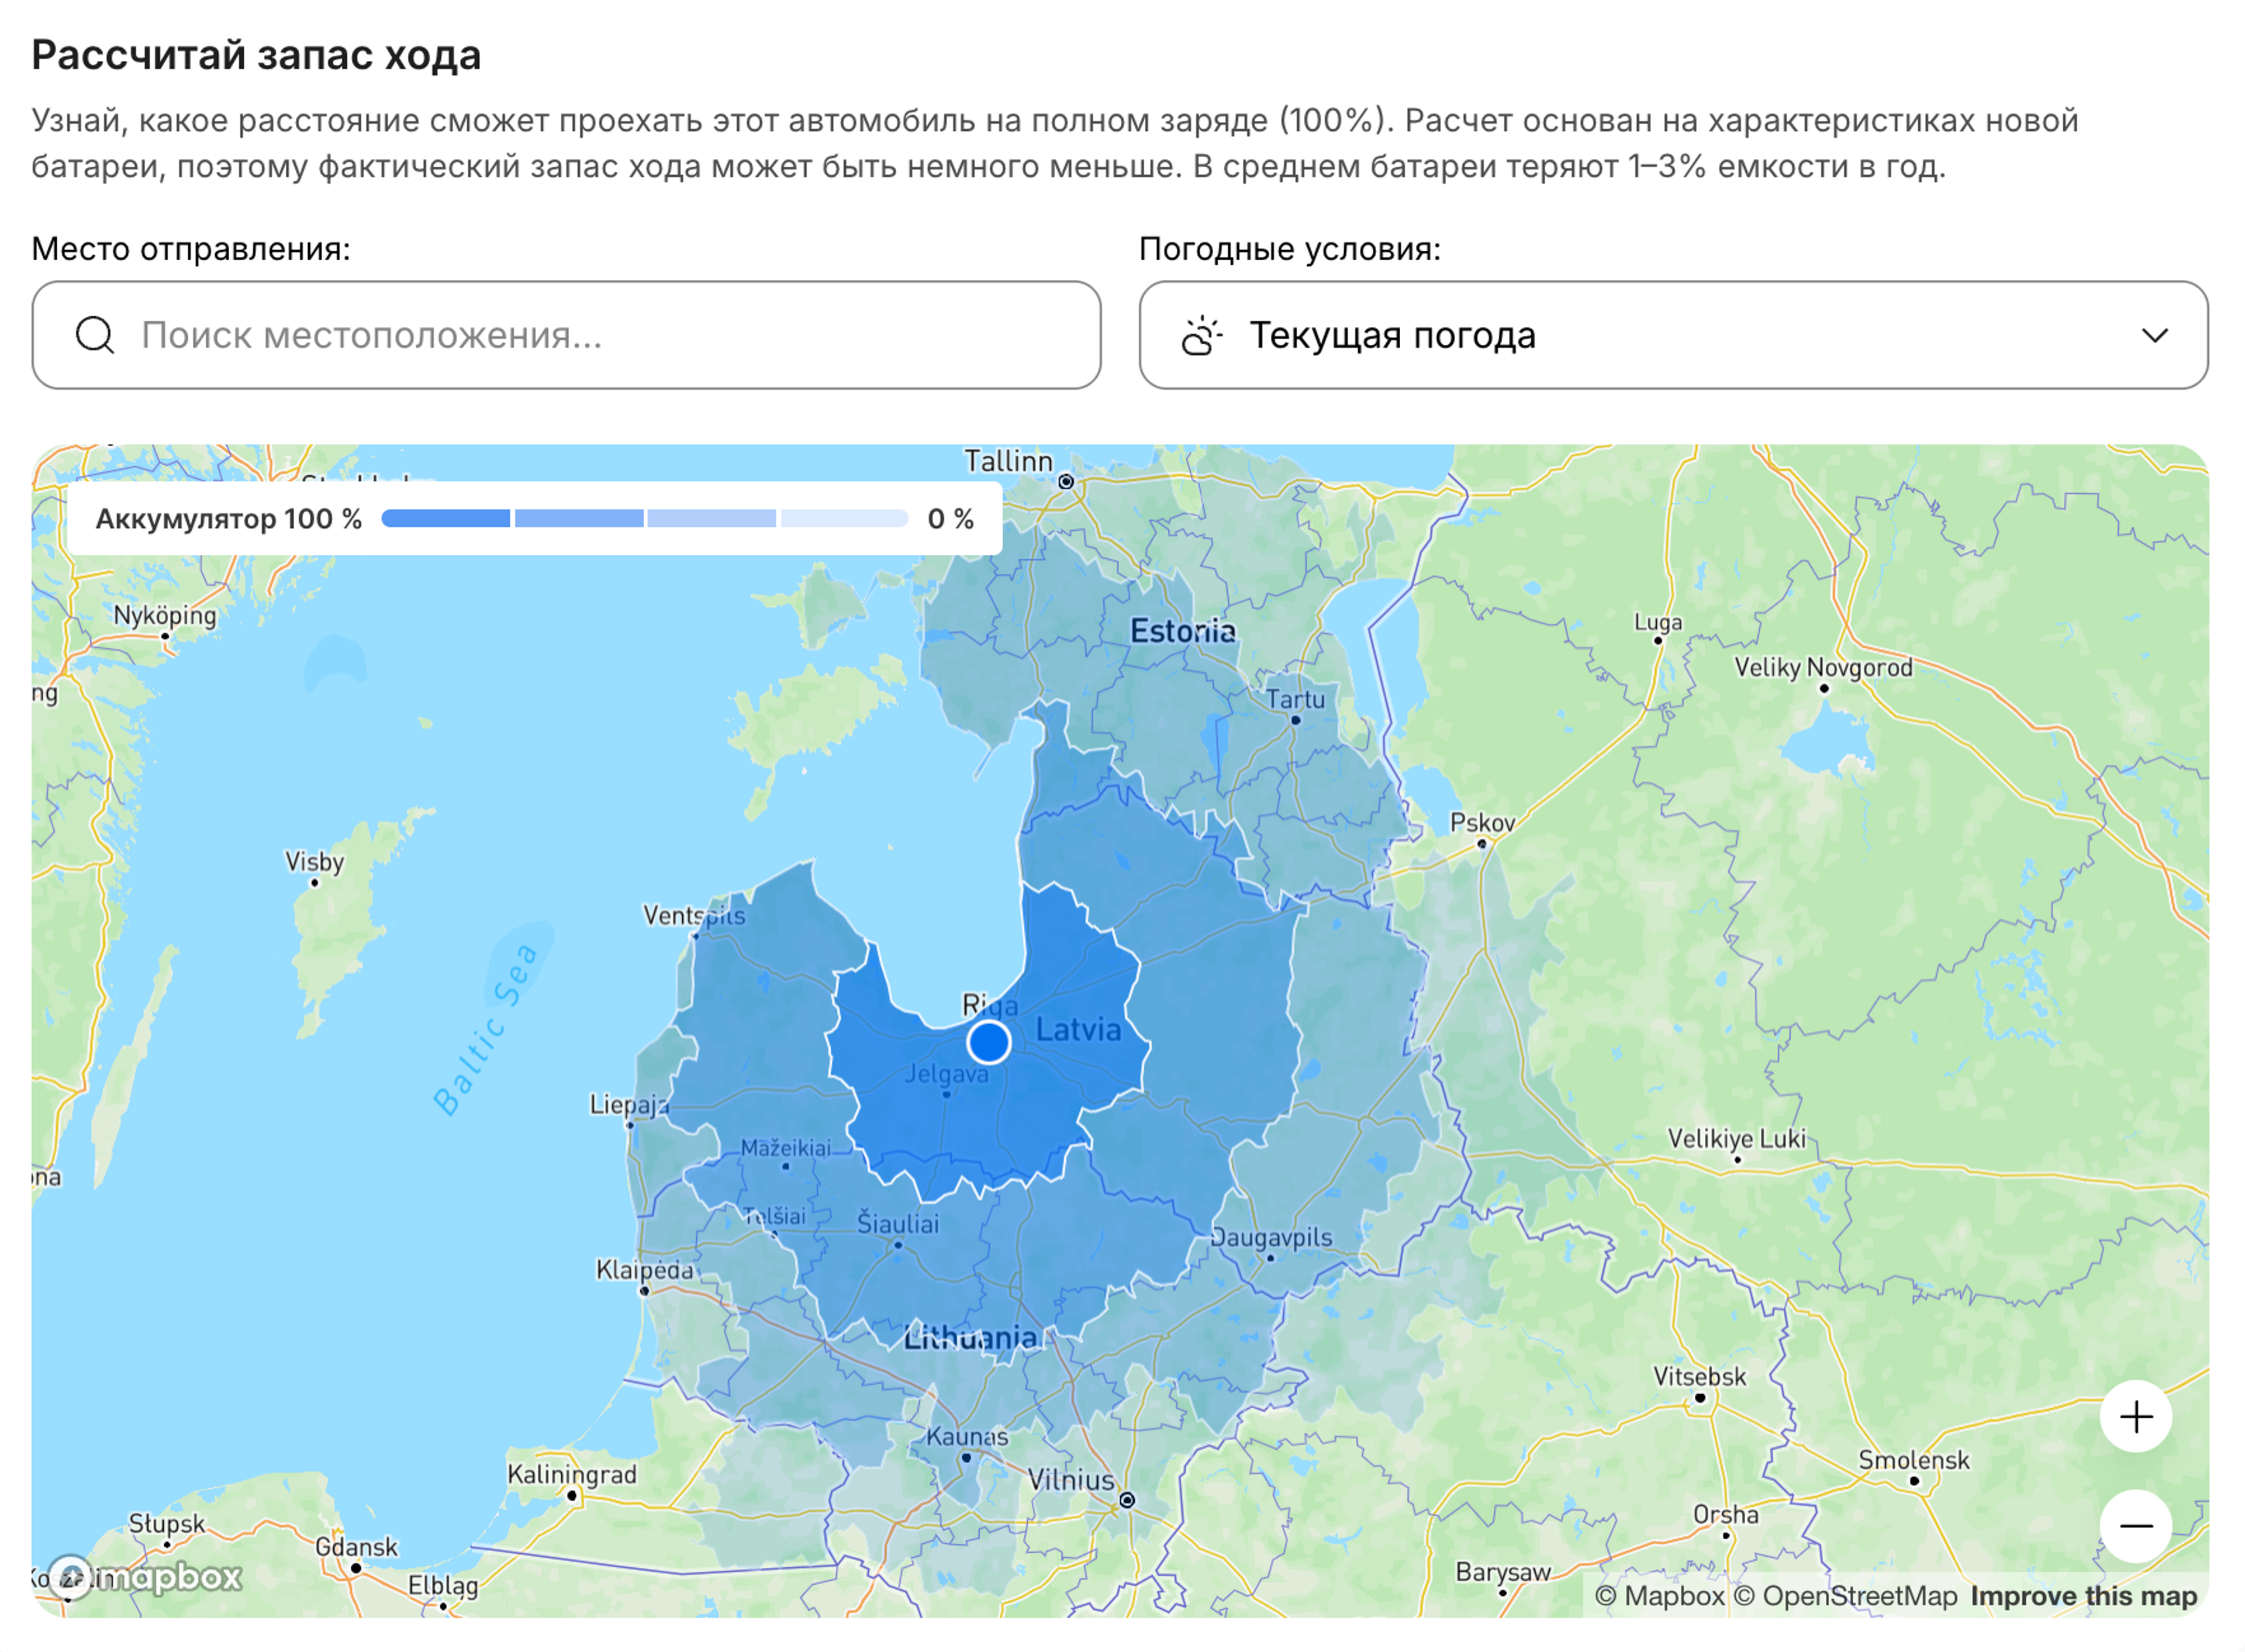Click the 'Orsha' town label
2245x1652 pixels.
tap(1725, 1514)
